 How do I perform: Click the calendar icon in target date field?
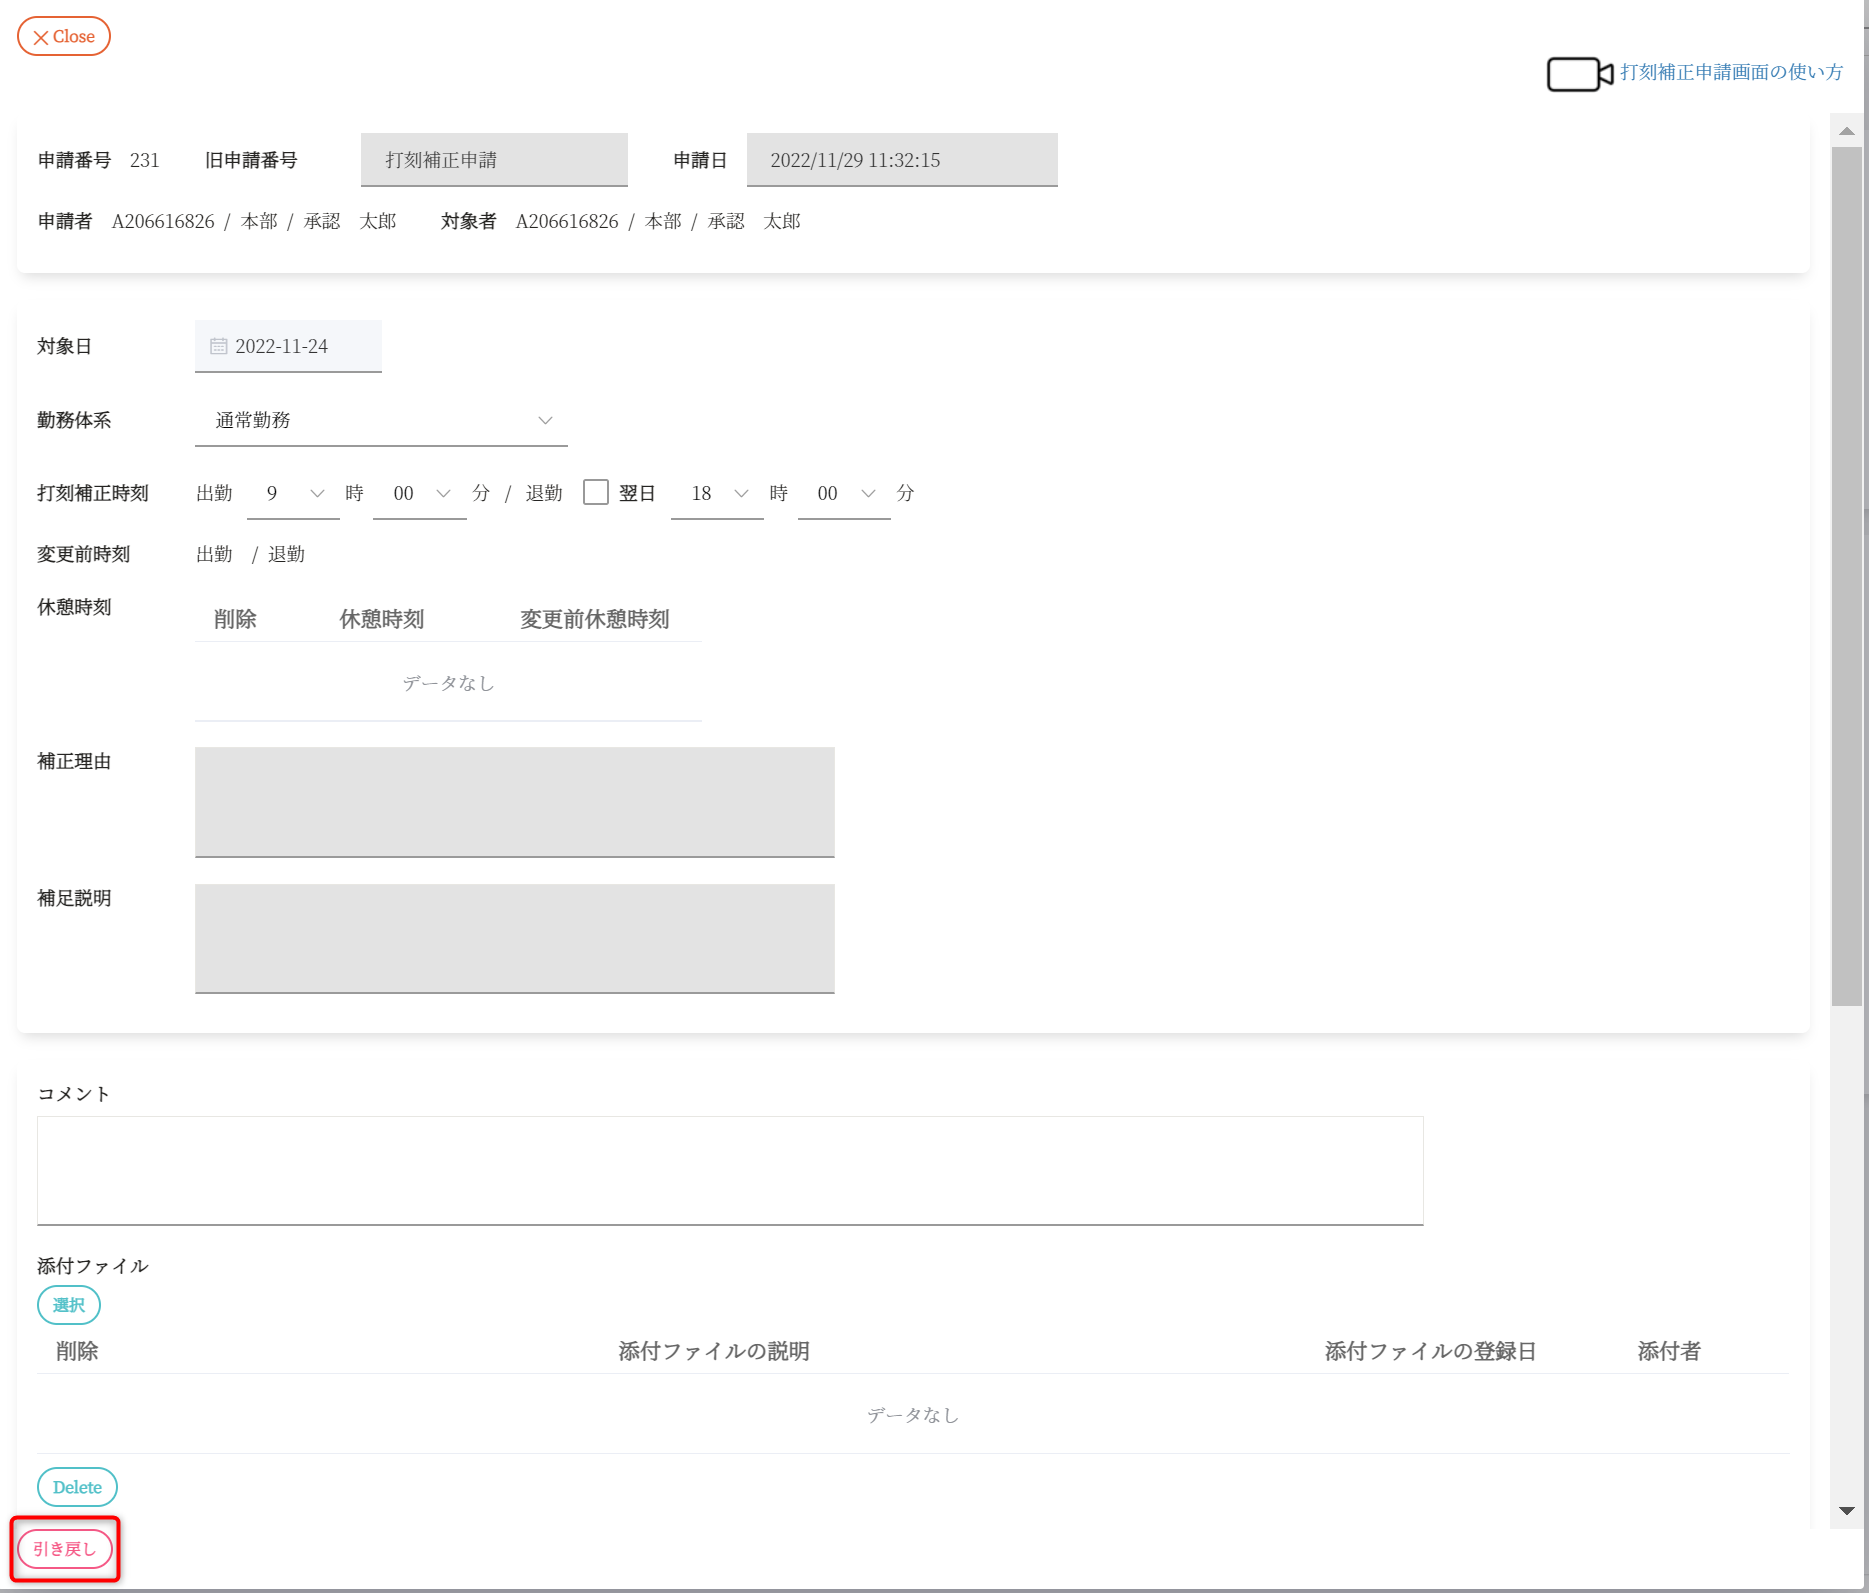218,346
